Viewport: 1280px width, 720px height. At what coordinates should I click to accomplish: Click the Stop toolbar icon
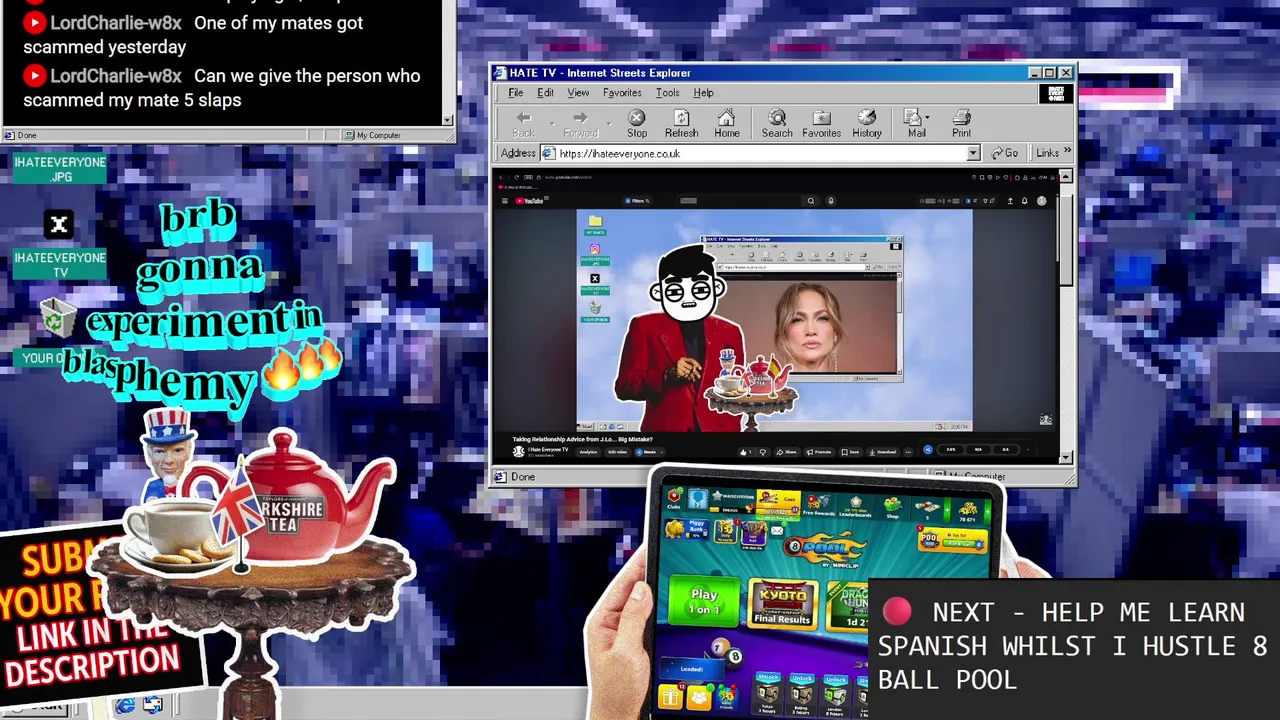pyautogui.click(x=637, y=118)
